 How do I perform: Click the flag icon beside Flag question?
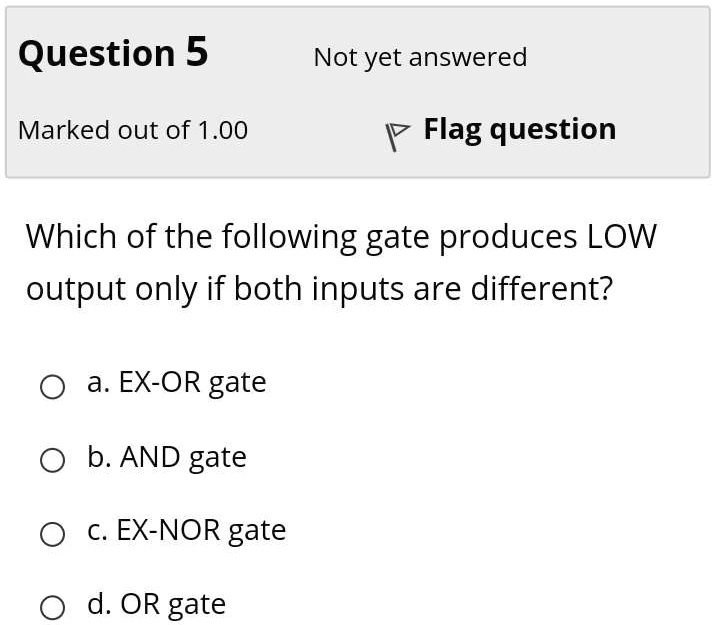tap(397, 136)
